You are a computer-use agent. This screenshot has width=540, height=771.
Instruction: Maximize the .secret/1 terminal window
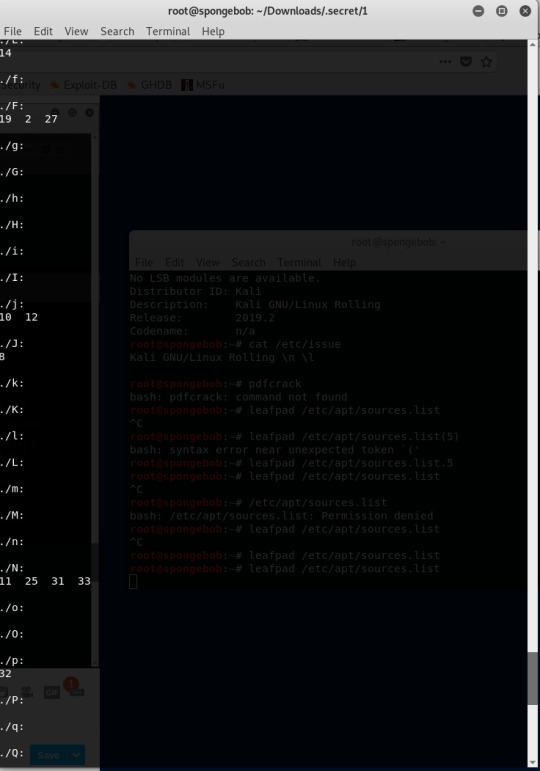[x=502, y=11]
